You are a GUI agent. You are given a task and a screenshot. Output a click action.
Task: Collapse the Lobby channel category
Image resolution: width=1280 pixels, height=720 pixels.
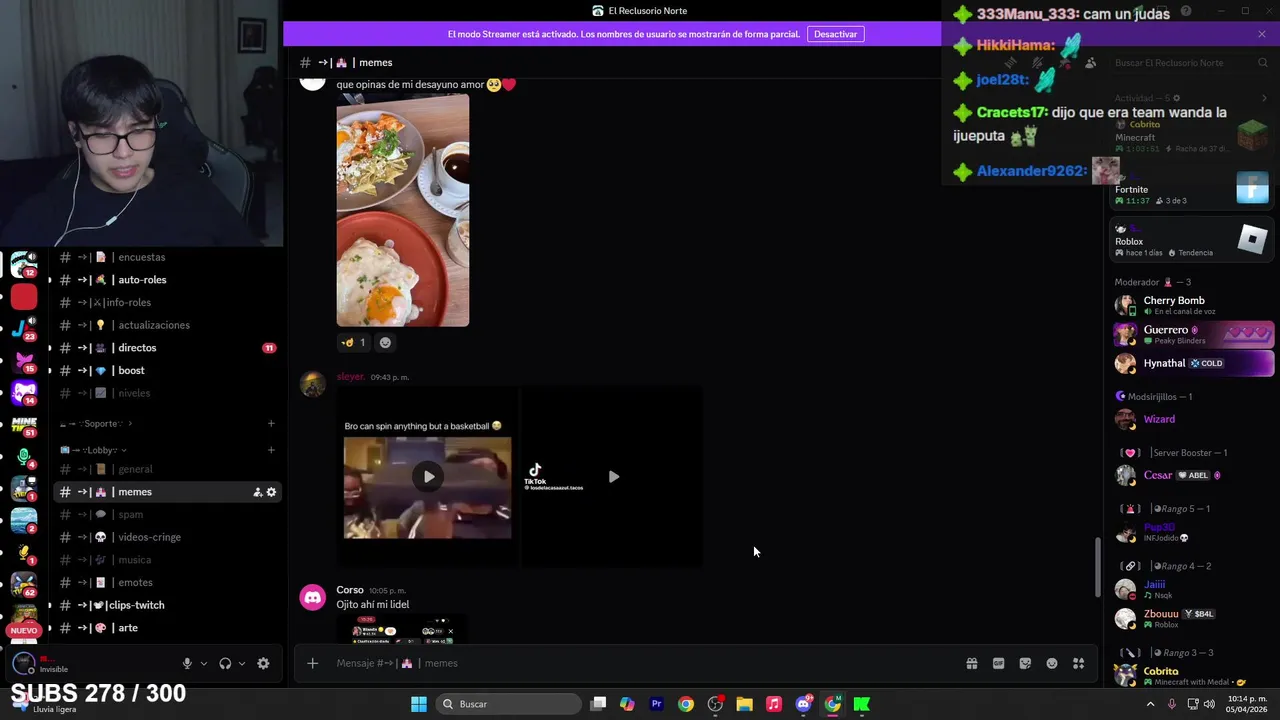pos(94,450)
